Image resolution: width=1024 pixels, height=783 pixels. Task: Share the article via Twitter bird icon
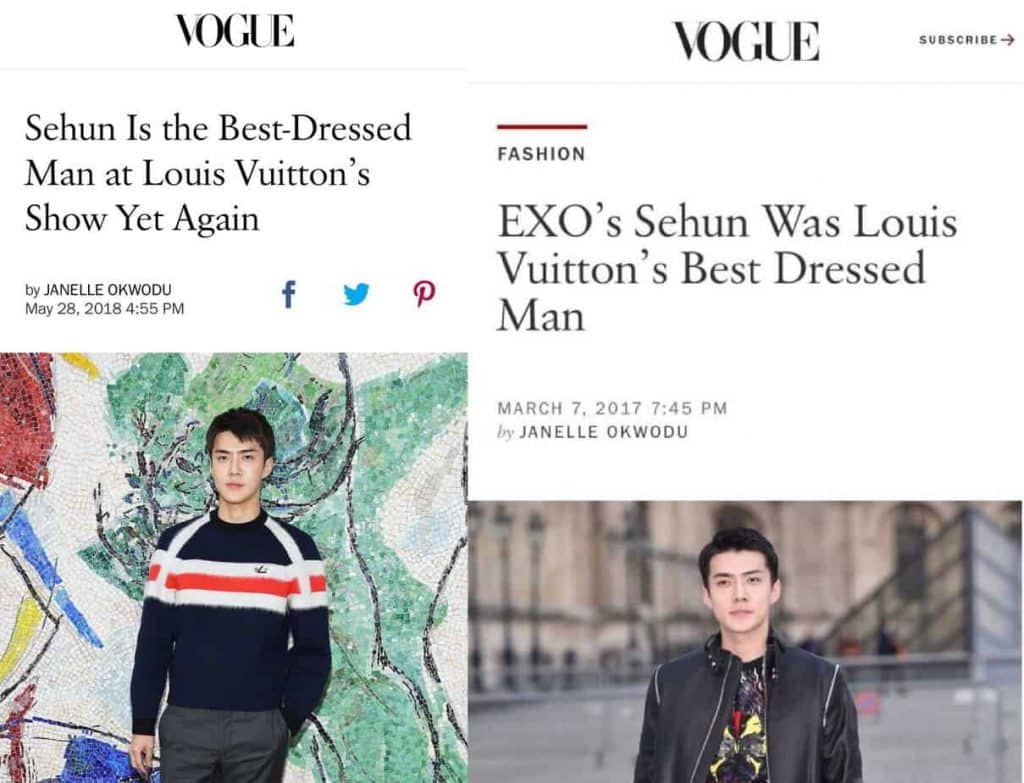point(357,295)
